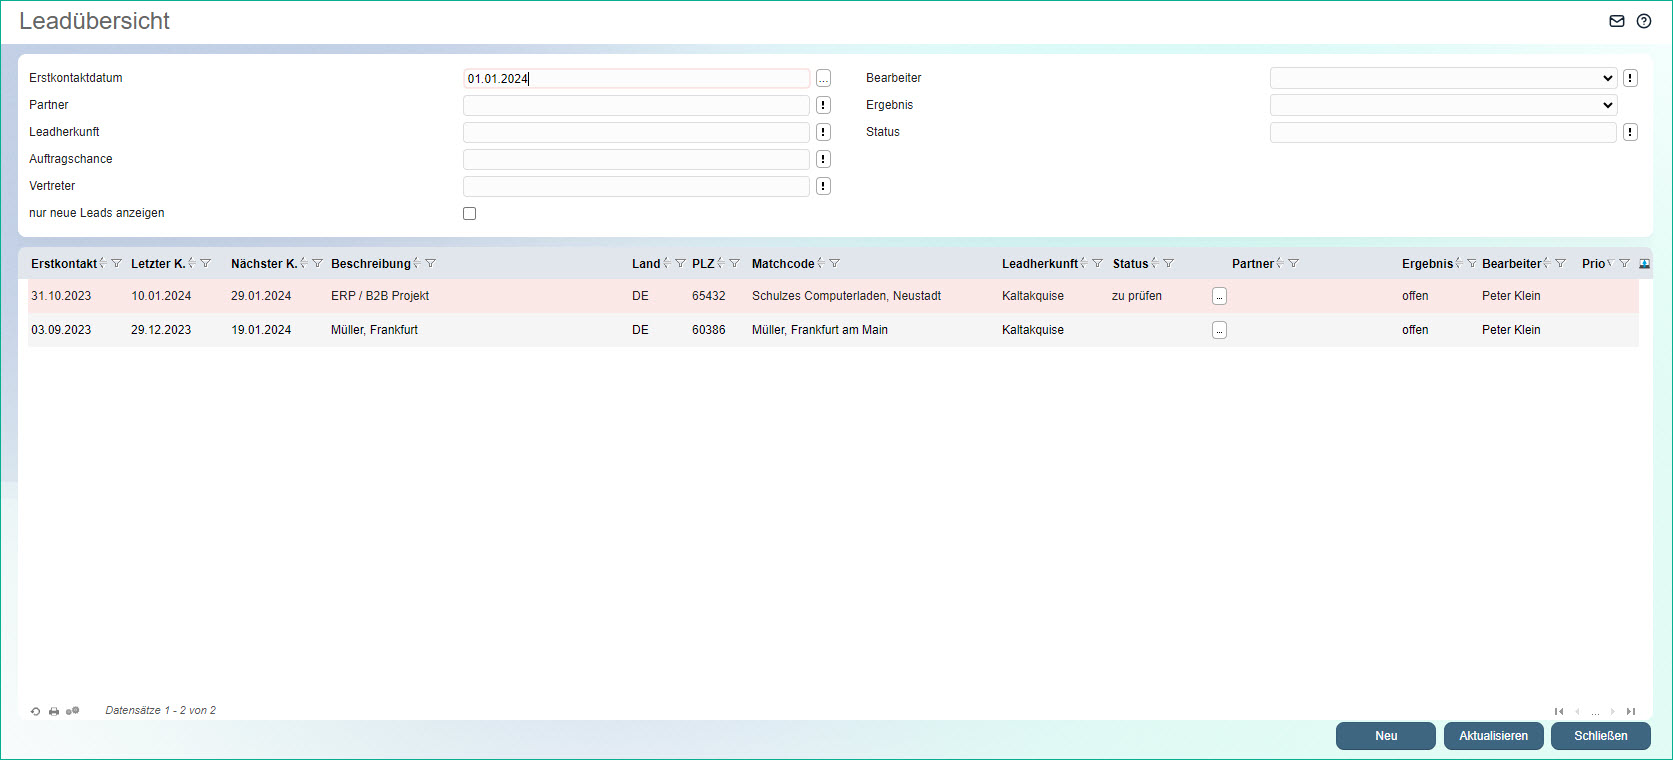Open the help question mark icon
Viewport: 1673px width, 760px height.
(1644, 21)
